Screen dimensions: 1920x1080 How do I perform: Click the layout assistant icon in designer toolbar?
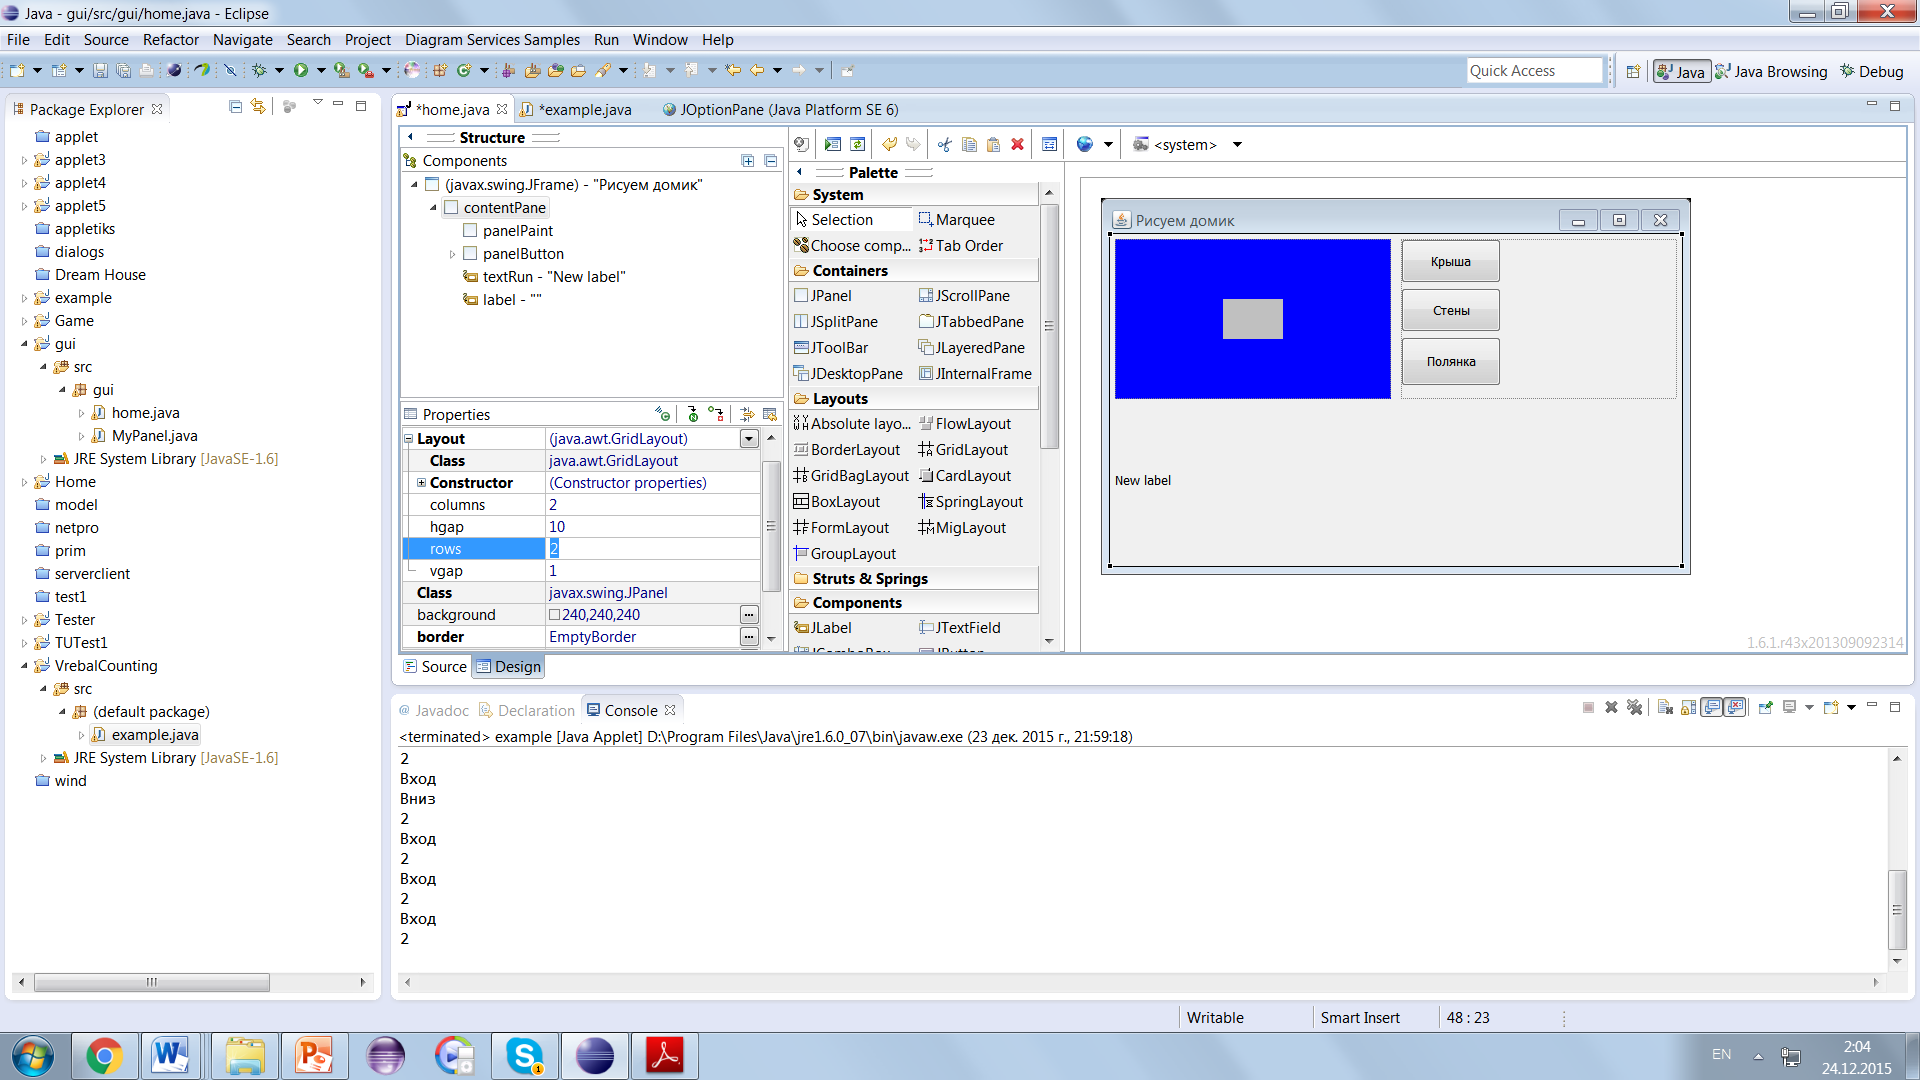pyautogui.click(x=1049, y=144)
